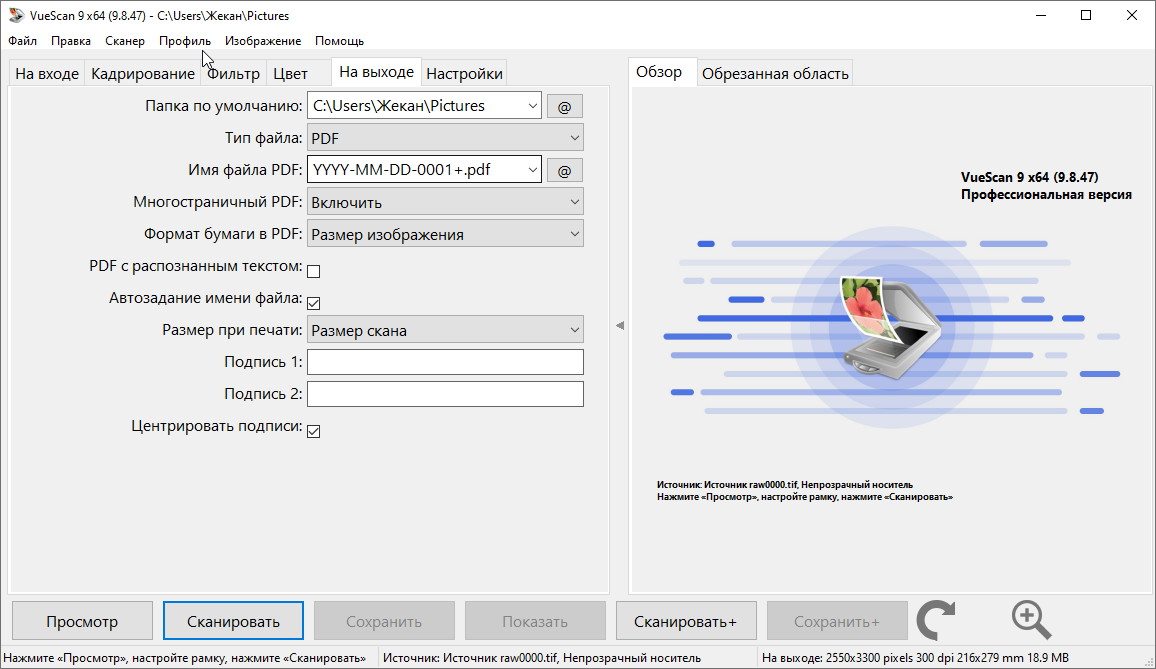Switch to the 'Обрезанная область' tab
Viewport: 1156px width, 669px height.
pos(776,74)
